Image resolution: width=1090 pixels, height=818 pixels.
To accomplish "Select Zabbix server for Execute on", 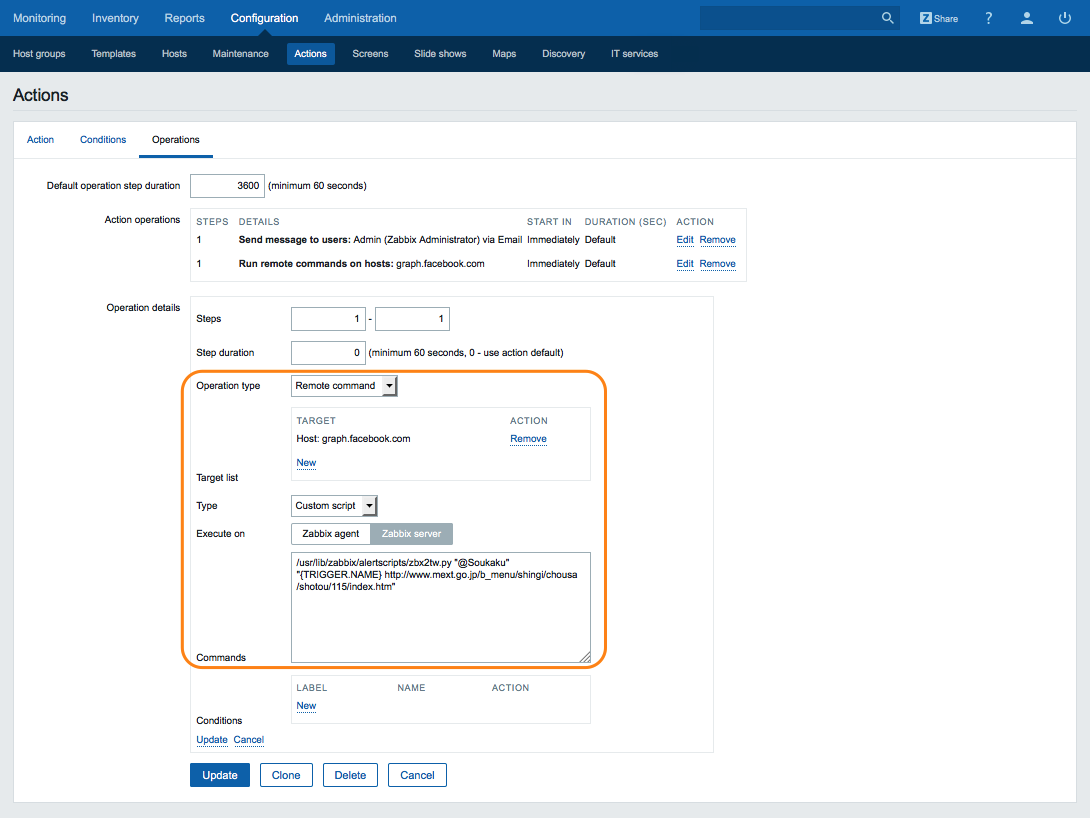I will (x=412, y=534).
